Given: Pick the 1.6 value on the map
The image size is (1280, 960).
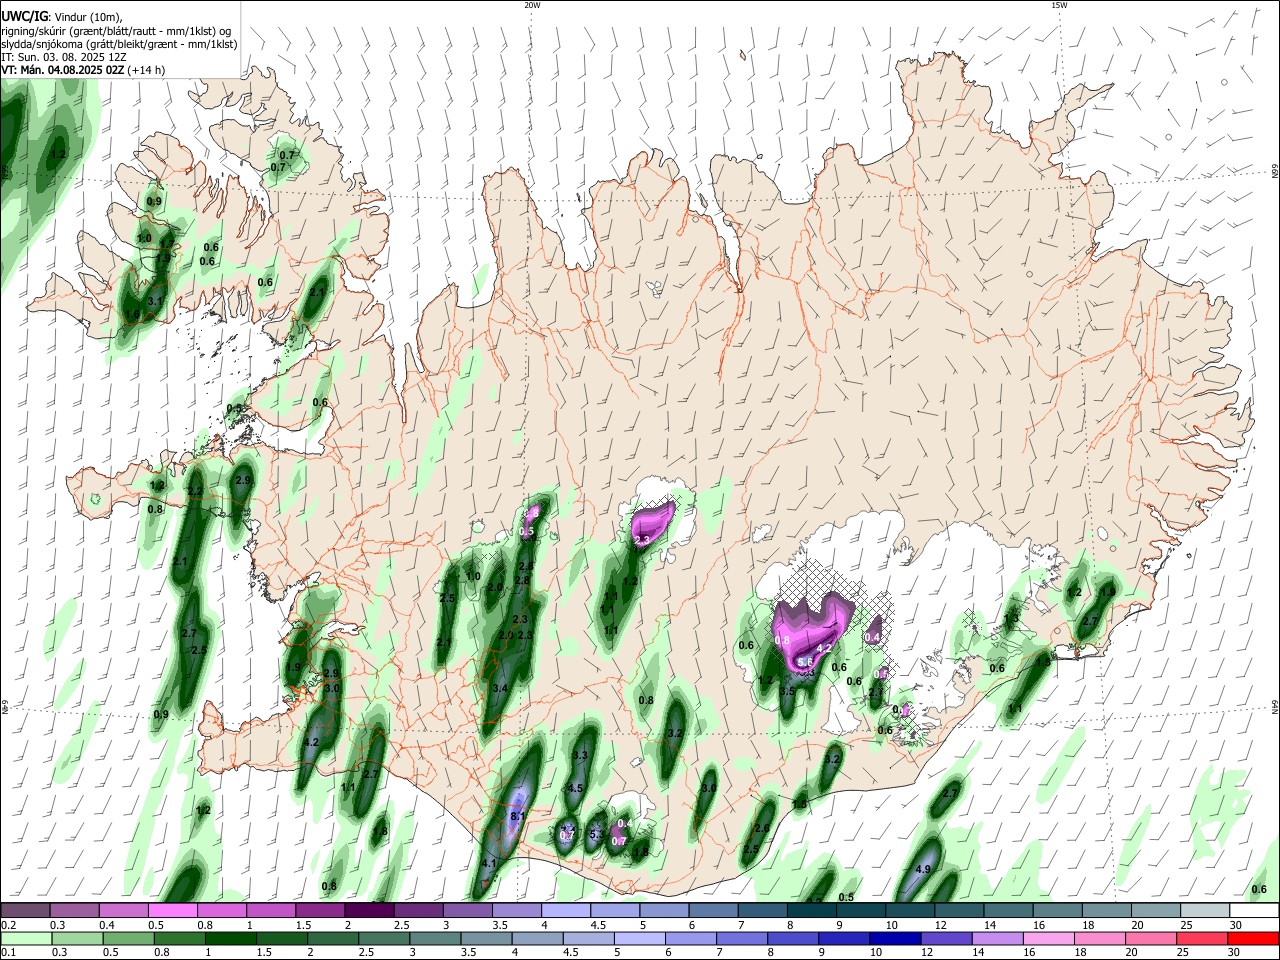Looking at the screenshot, I should 132,314.
